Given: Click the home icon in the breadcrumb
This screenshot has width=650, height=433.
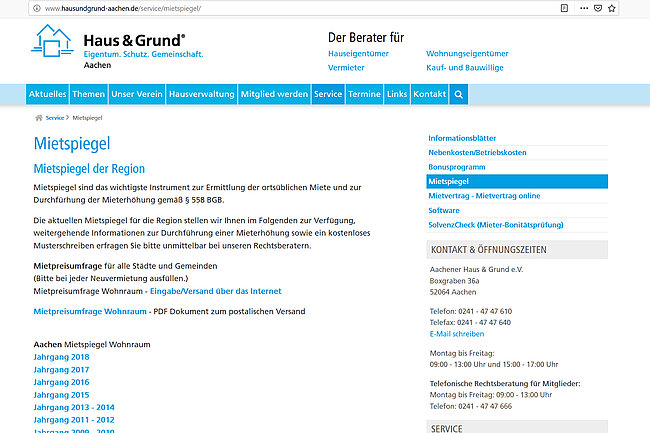Looking at the screenshot, I should click(38, 118).
